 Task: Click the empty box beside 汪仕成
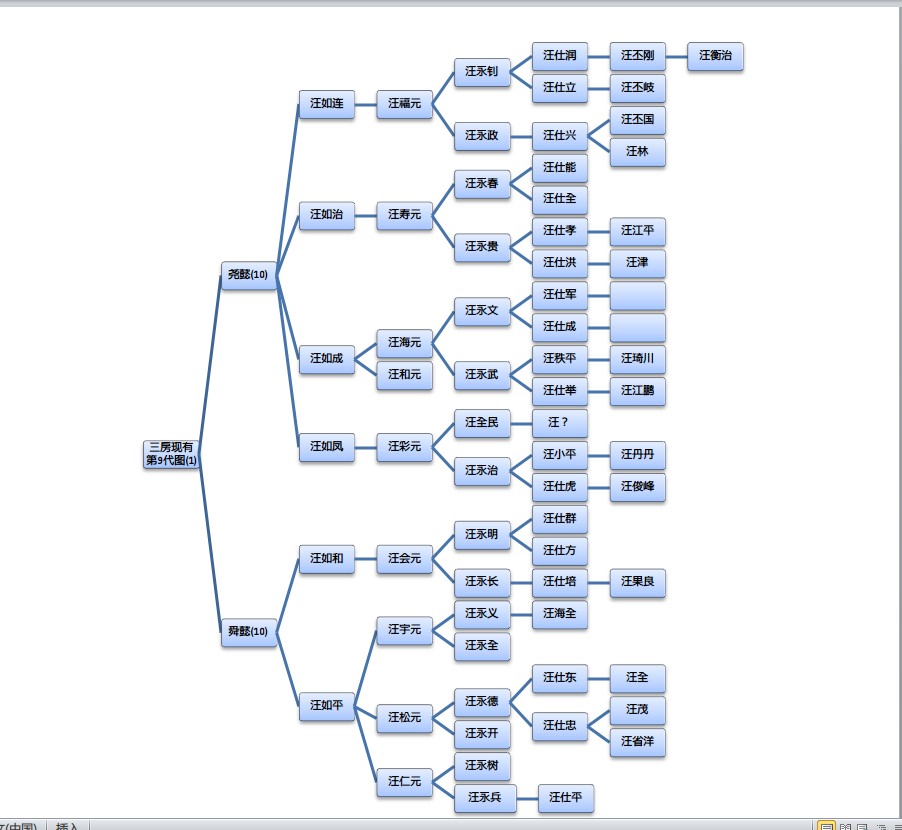(637, 327)
